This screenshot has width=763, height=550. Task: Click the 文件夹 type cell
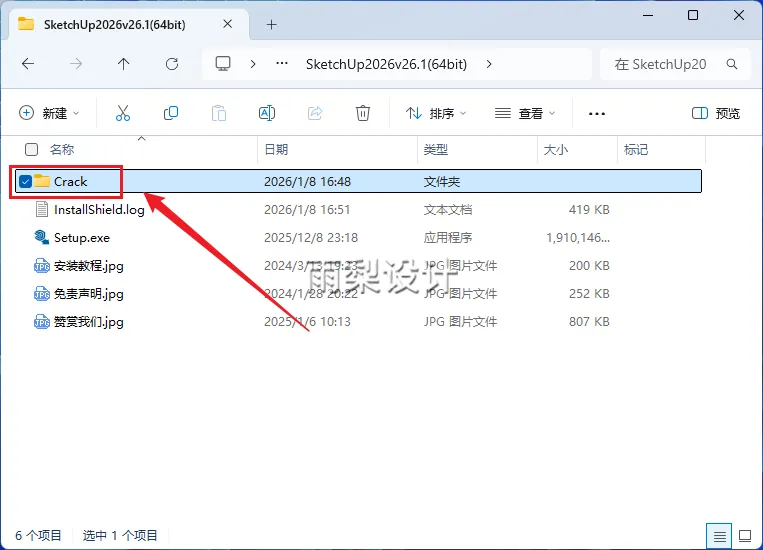pyautogui.click(x=442, y=182)
